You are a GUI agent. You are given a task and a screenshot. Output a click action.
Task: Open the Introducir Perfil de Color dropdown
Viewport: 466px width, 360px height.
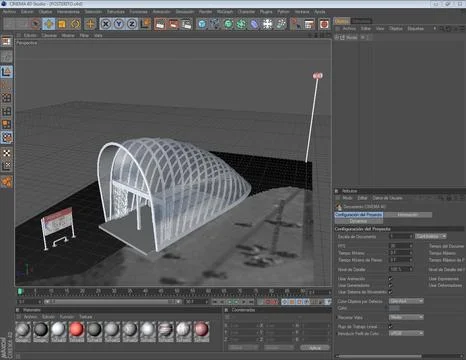point(406,333)
